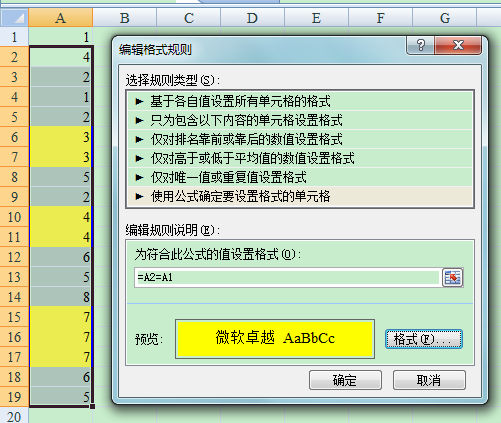Select column E header

tap(316, 17)
